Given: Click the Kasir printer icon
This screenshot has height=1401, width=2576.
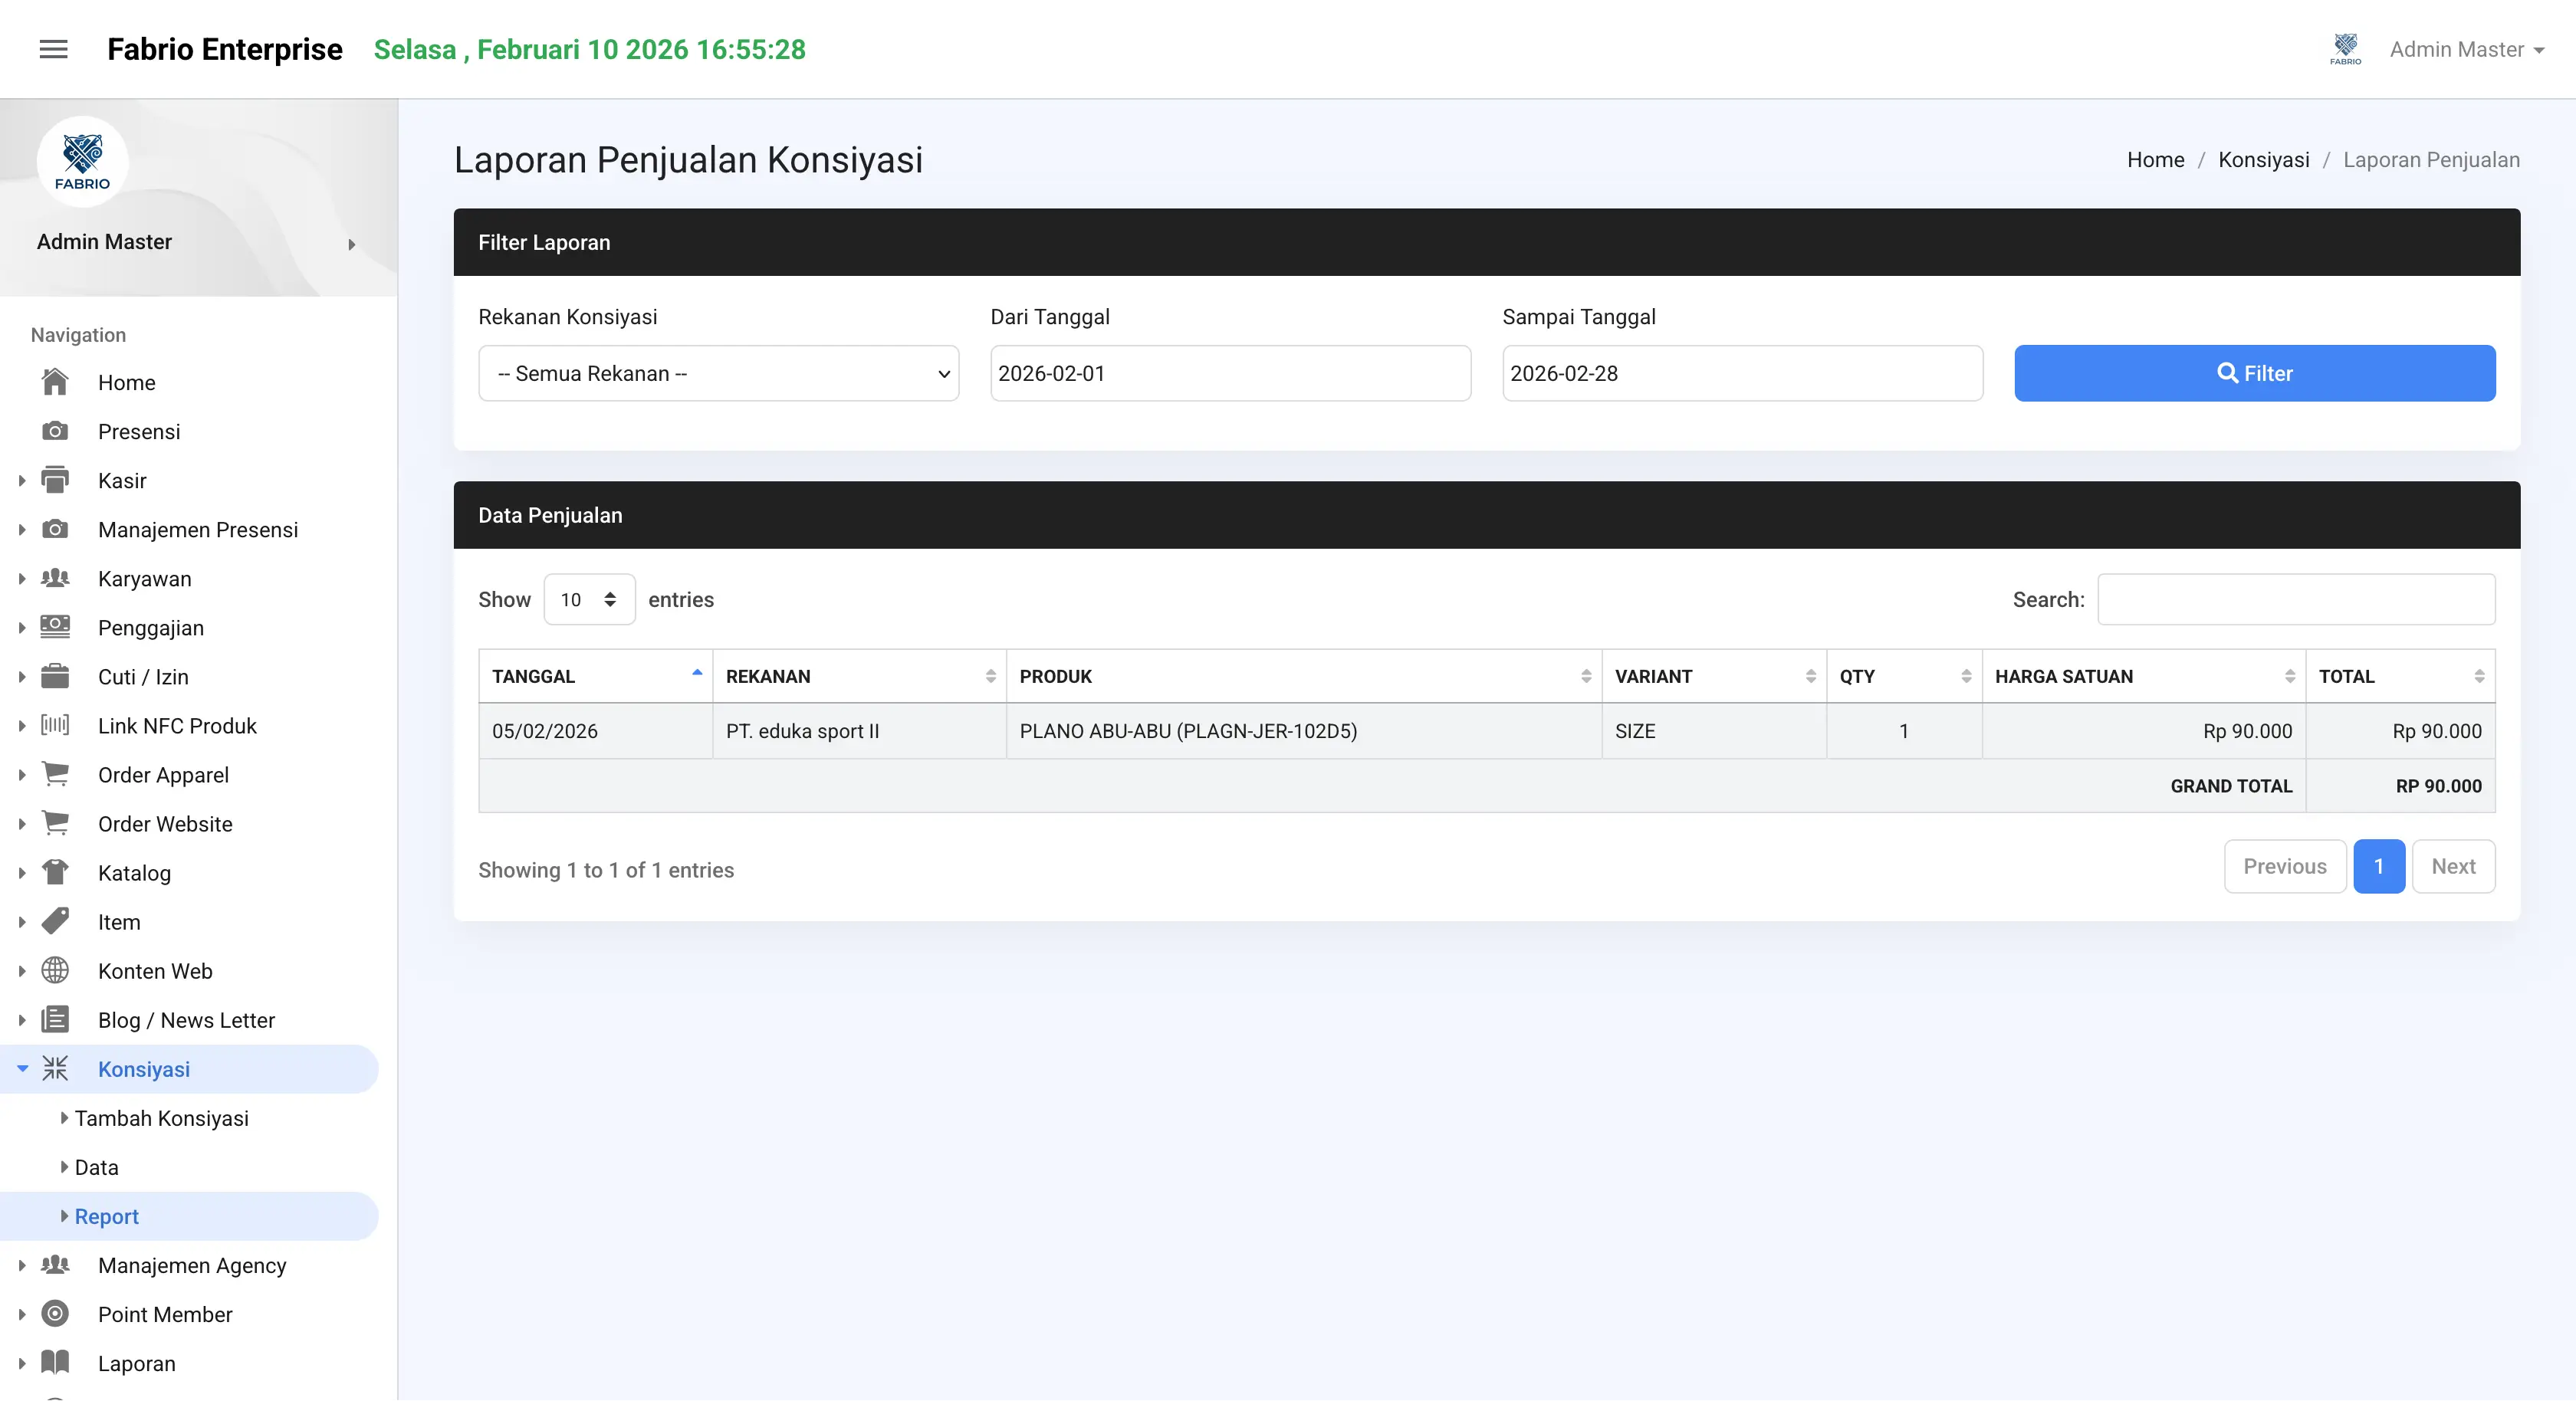Looking at the screenshot, I should tap(55, 480).
